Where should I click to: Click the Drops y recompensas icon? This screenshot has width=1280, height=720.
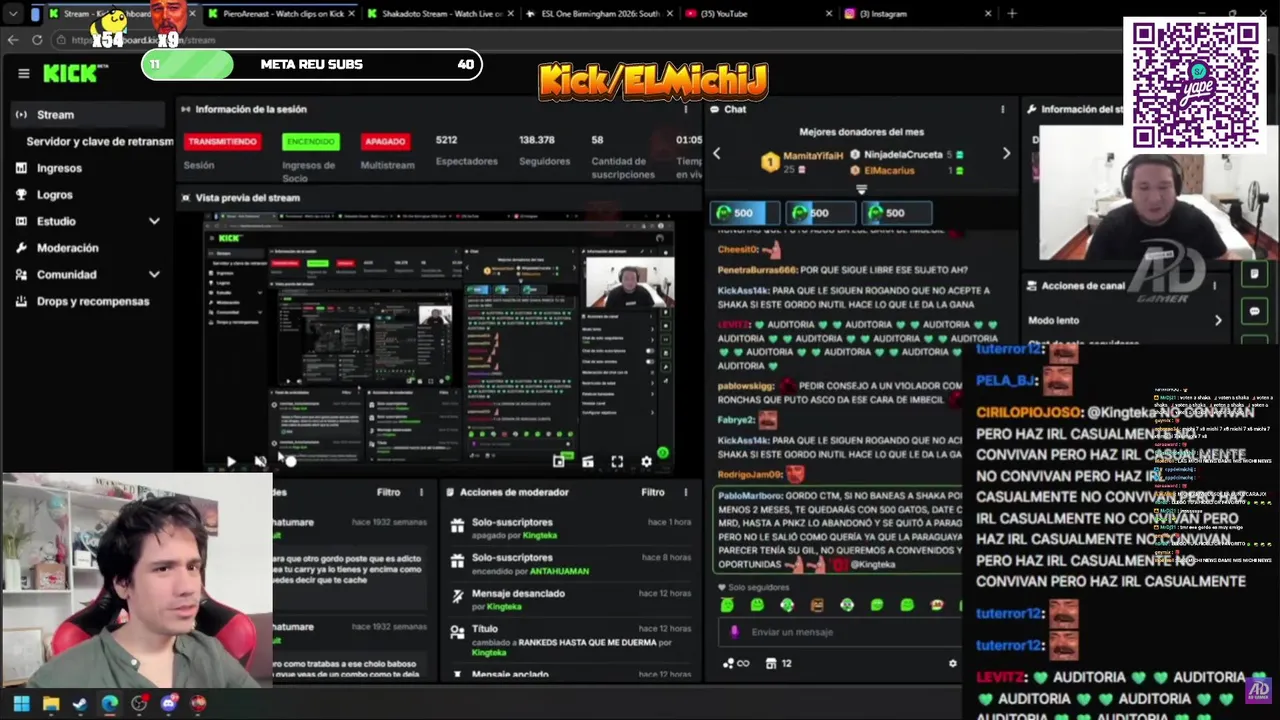pos(21,301)
